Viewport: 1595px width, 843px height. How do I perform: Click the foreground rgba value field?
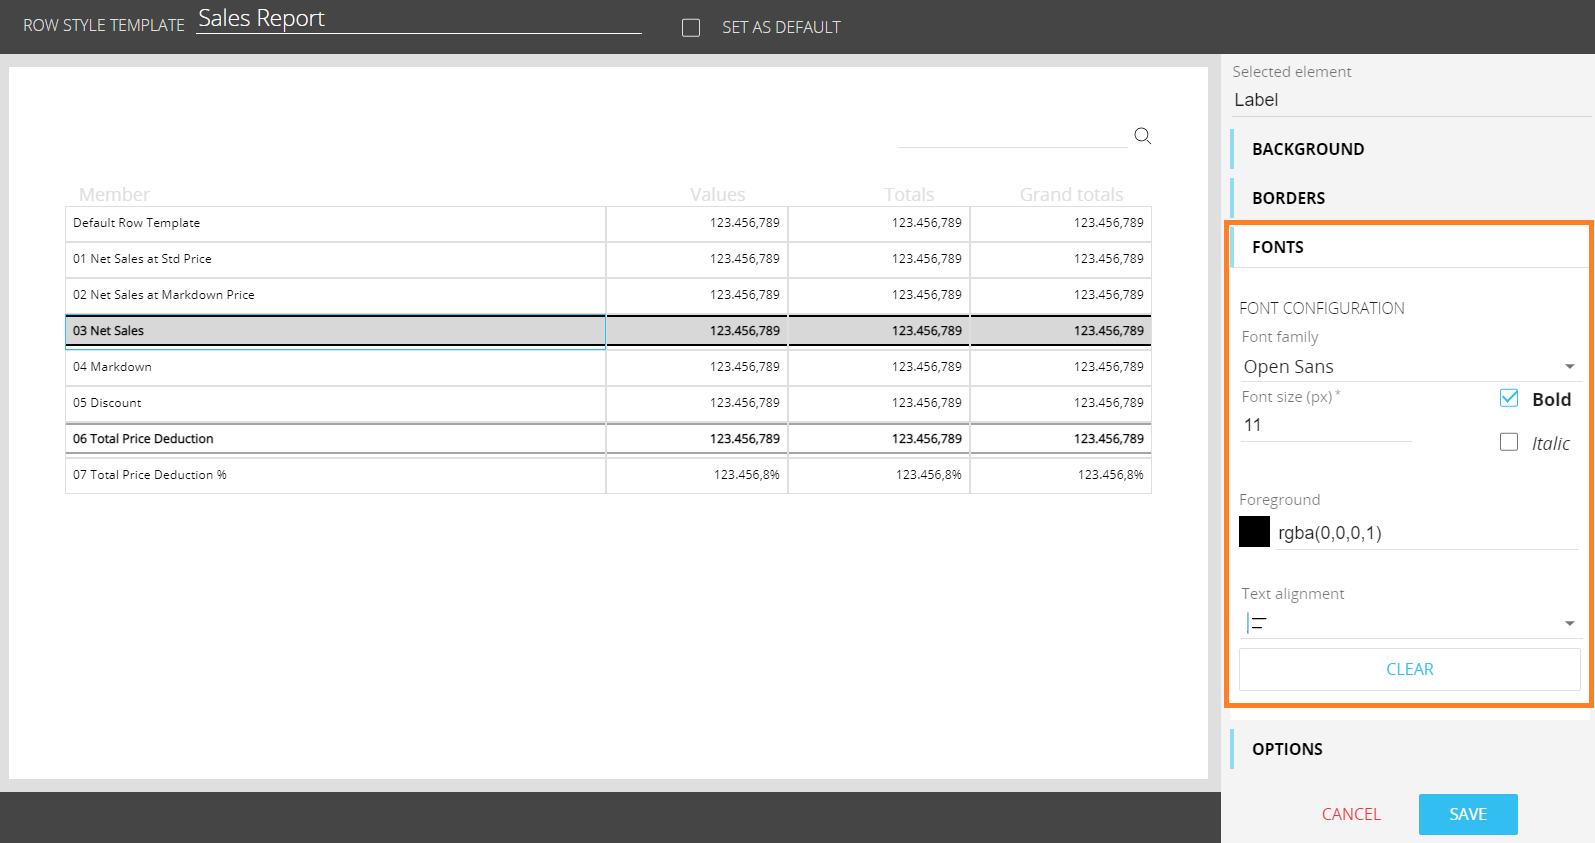point(1426,533)
